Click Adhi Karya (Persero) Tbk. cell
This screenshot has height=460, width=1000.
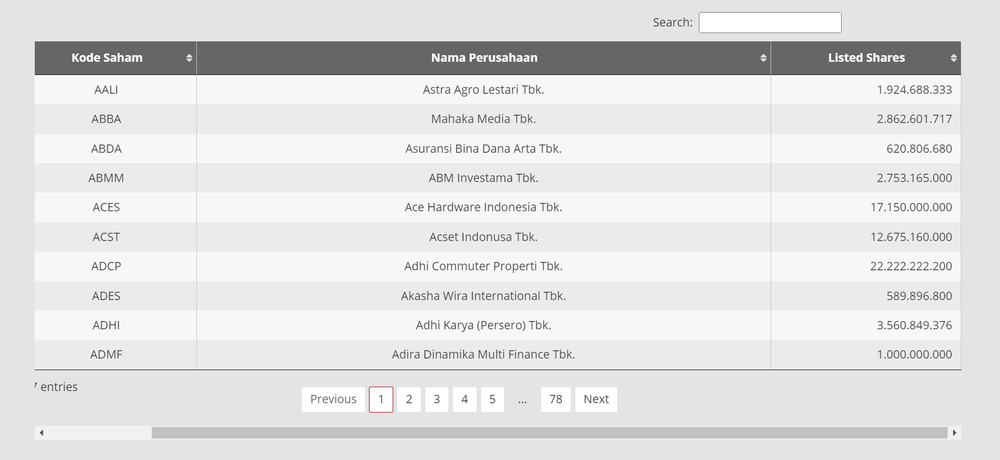483,325
